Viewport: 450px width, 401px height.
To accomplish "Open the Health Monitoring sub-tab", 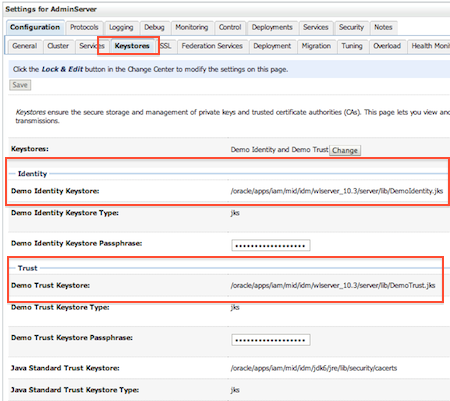I will [x=430, y=46].
